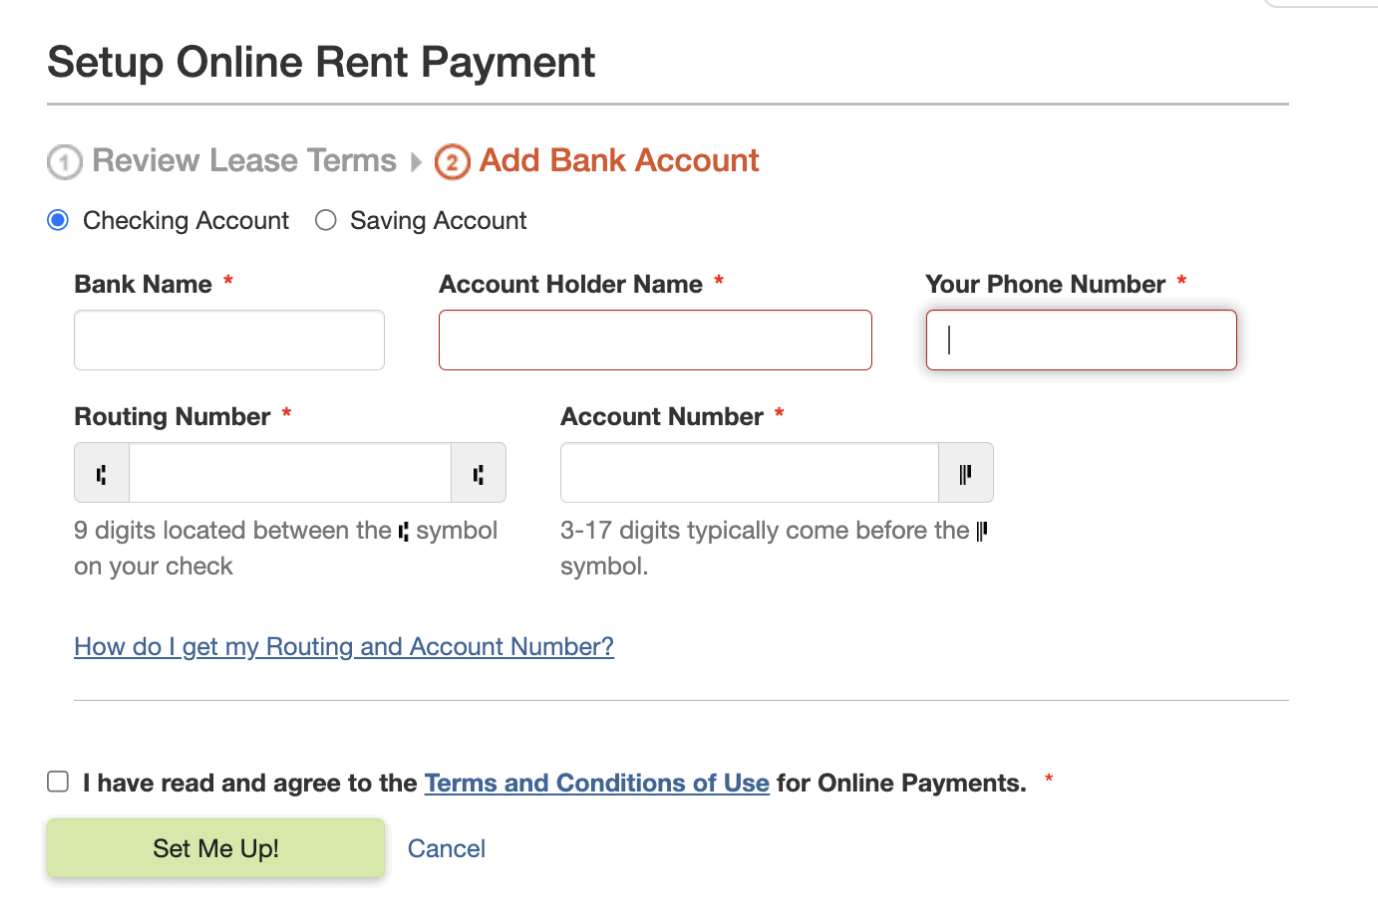Click the left routing symbol icon

pyautogui.click(x=101, y=473)
